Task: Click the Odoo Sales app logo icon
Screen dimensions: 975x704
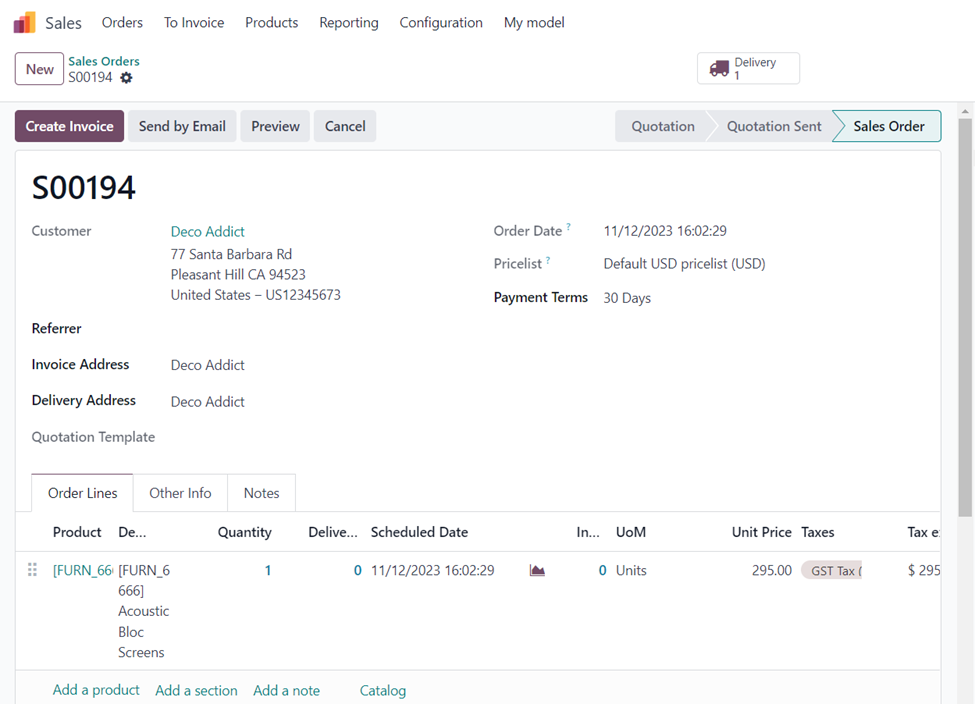Action: click(x=24, y=22)
